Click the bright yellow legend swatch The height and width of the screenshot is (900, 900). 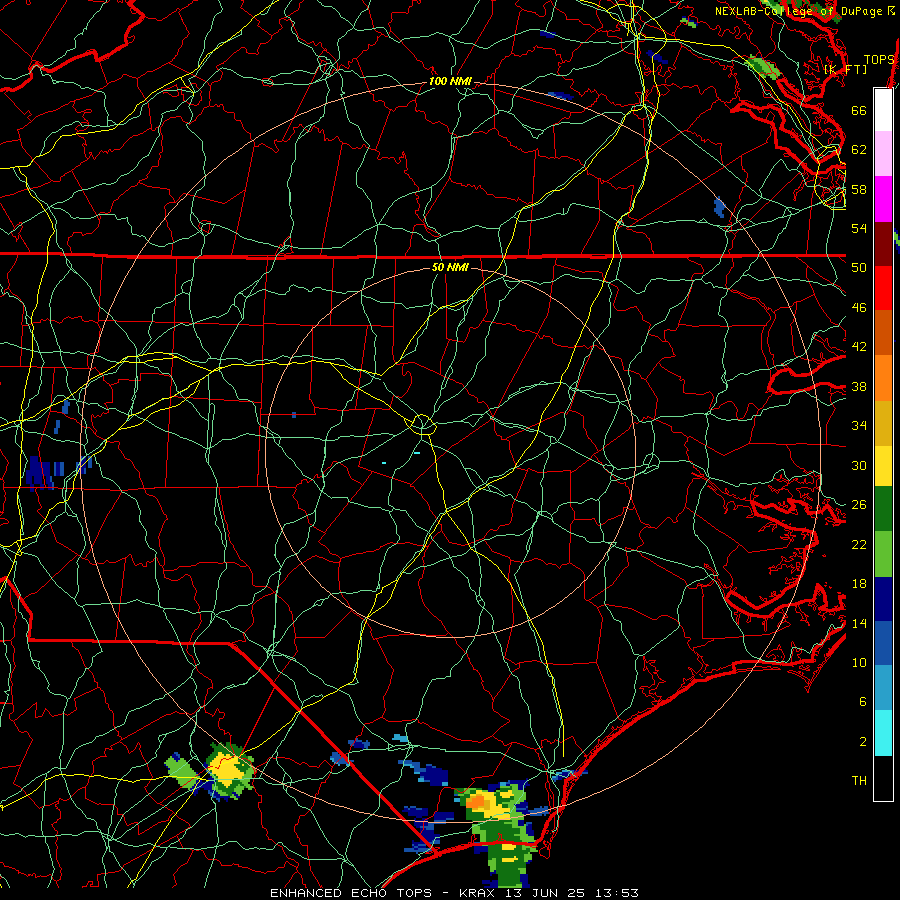coord(883,466)
